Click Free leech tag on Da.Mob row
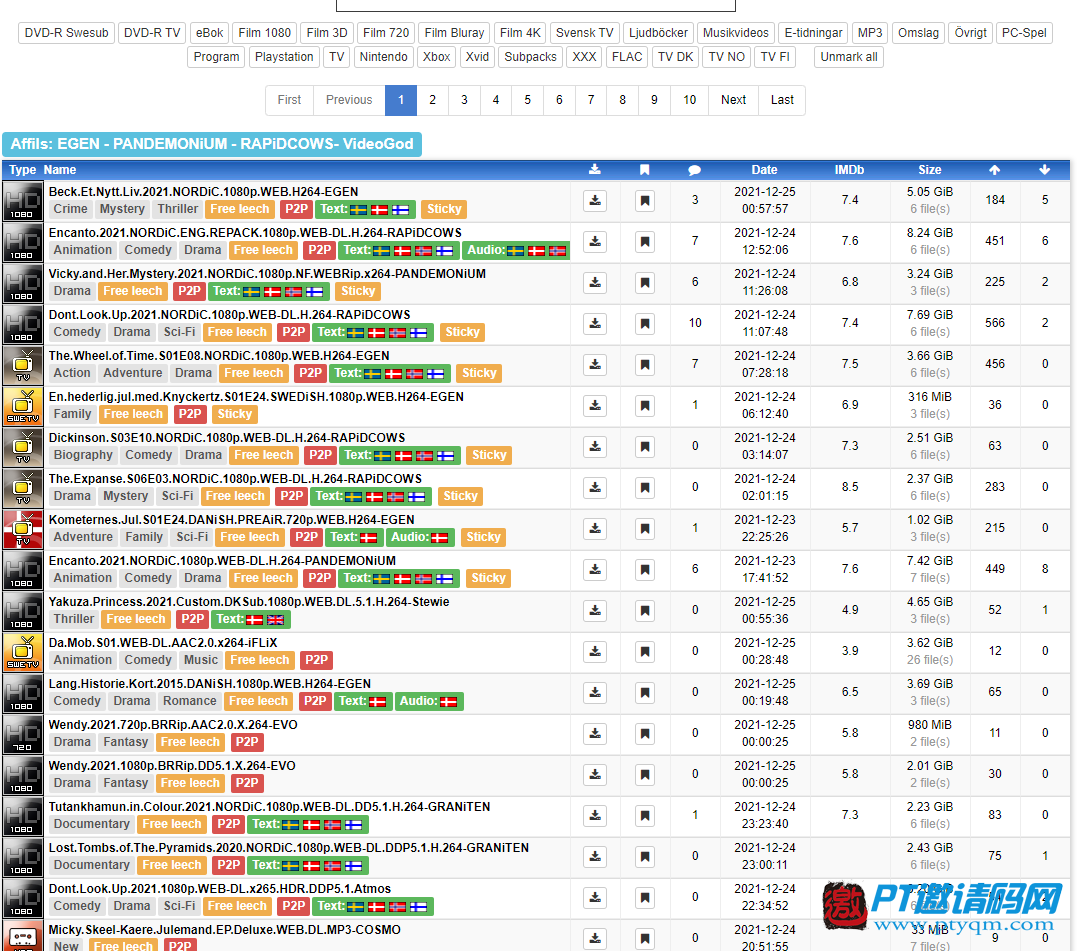Image resolution: width=1077 pixels, height=951 pixels. [x=260, y=660]
